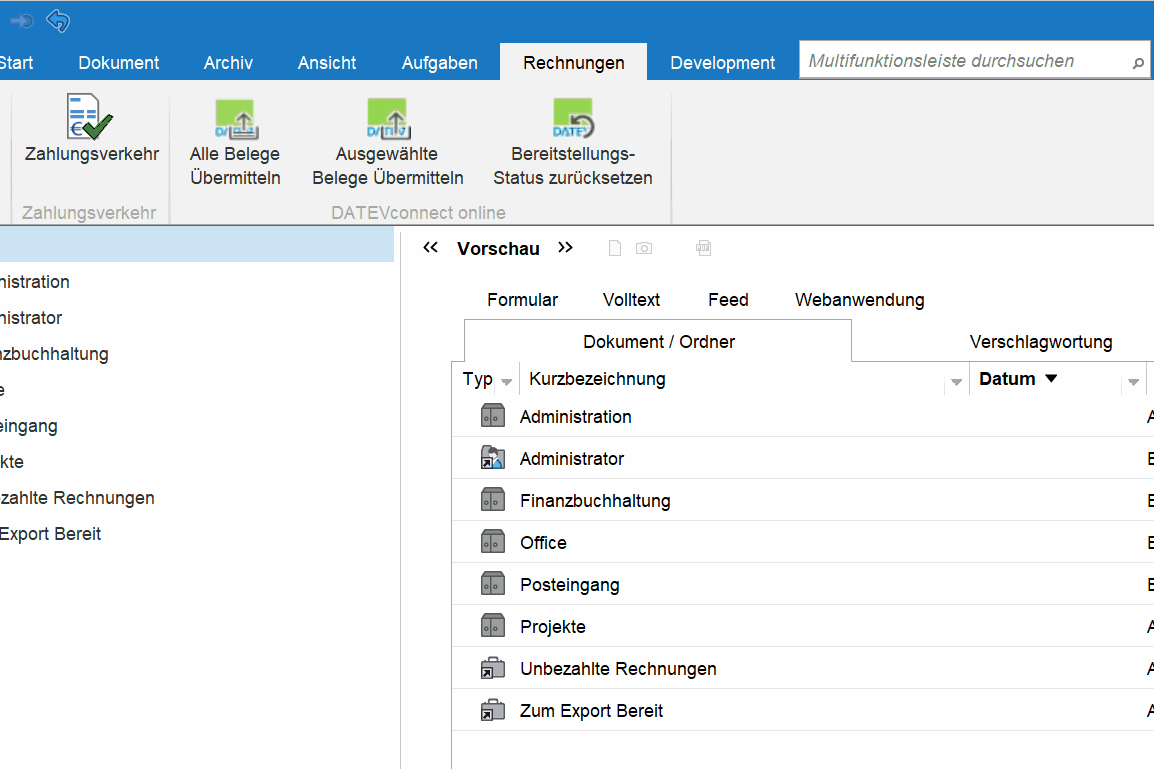
Task: Select Administration row in the list
Action: [x=802, y=416]
